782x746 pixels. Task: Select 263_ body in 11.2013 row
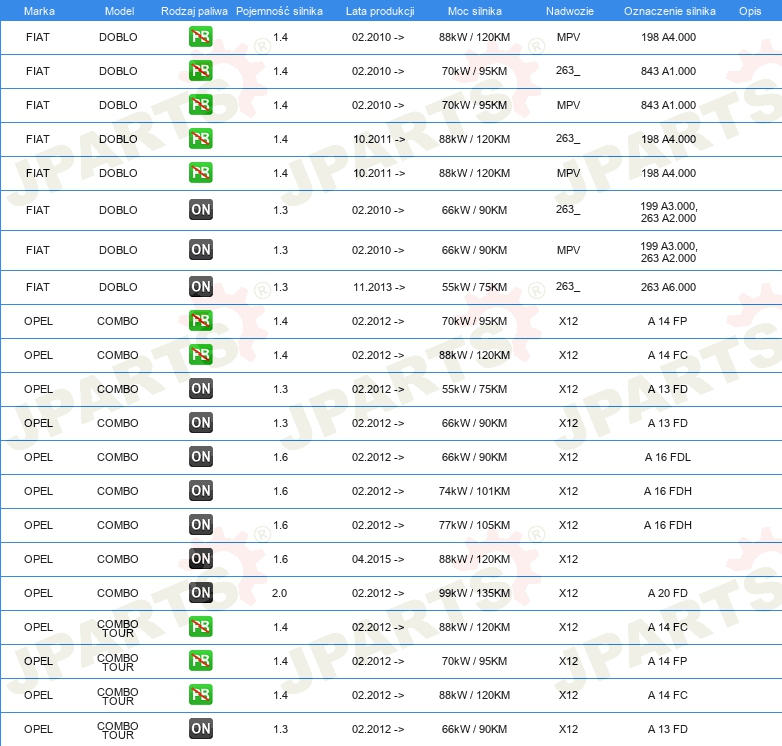[568, 286]
